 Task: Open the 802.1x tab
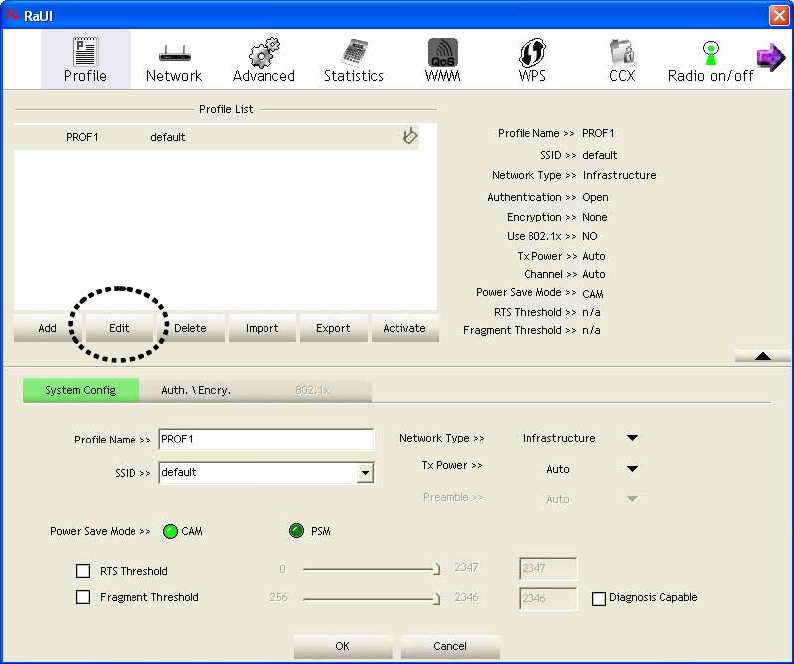(x=312, y=390)
